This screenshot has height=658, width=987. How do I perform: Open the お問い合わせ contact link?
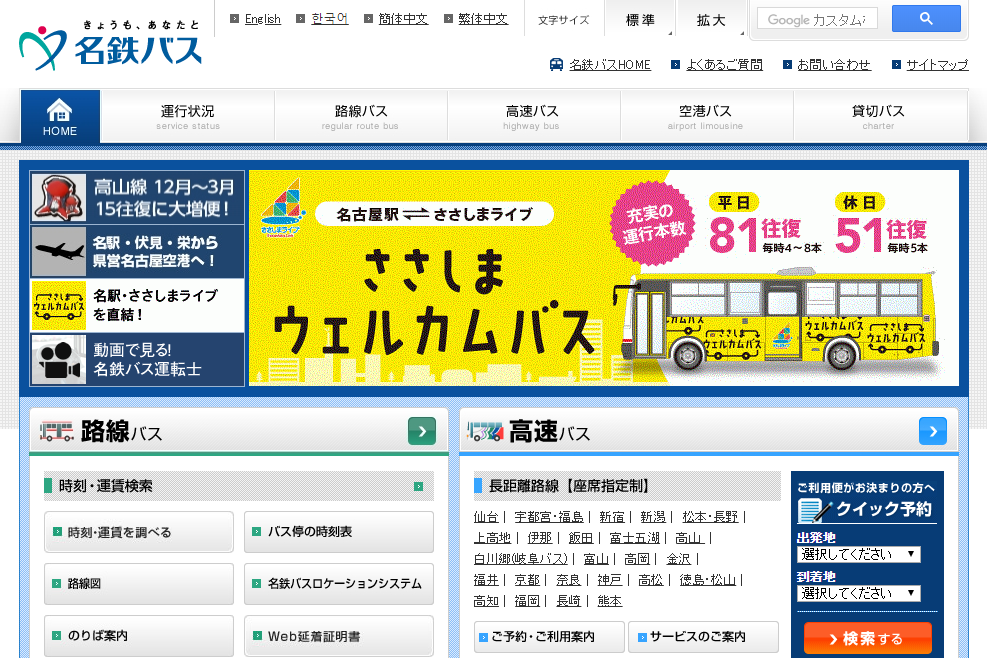(834, 65)
